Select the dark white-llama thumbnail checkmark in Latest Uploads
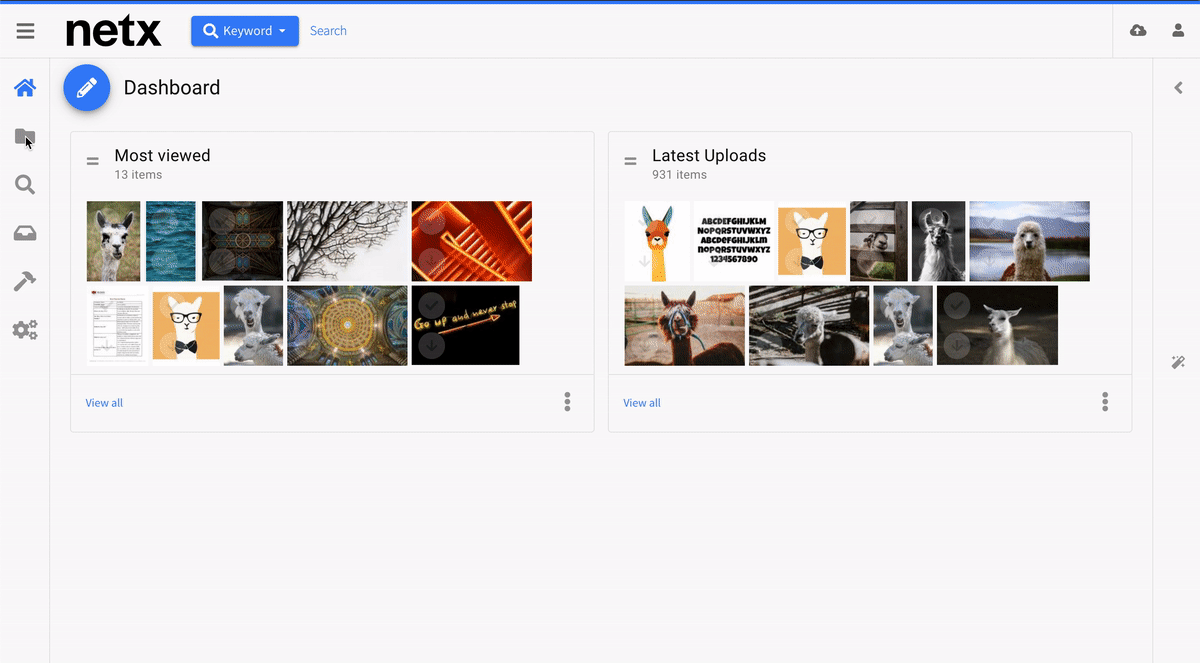The width and height of the screenshot is (1200, 663). tap(957, 305)
